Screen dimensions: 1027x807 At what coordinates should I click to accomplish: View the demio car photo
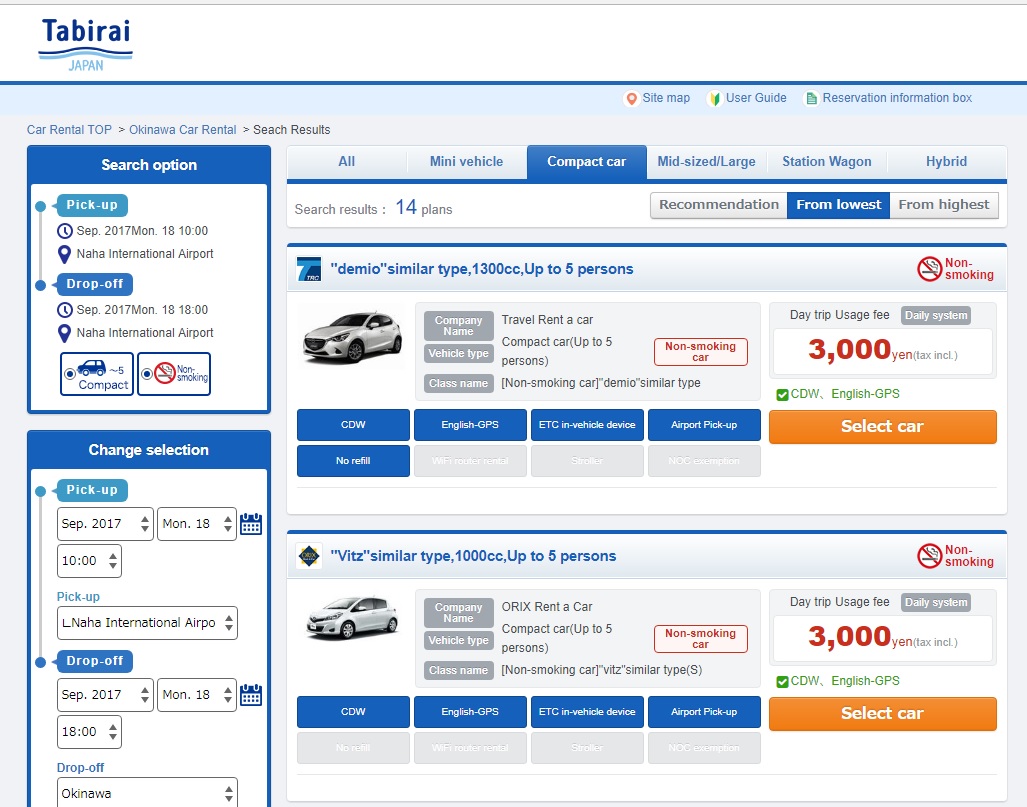(353, 337)
